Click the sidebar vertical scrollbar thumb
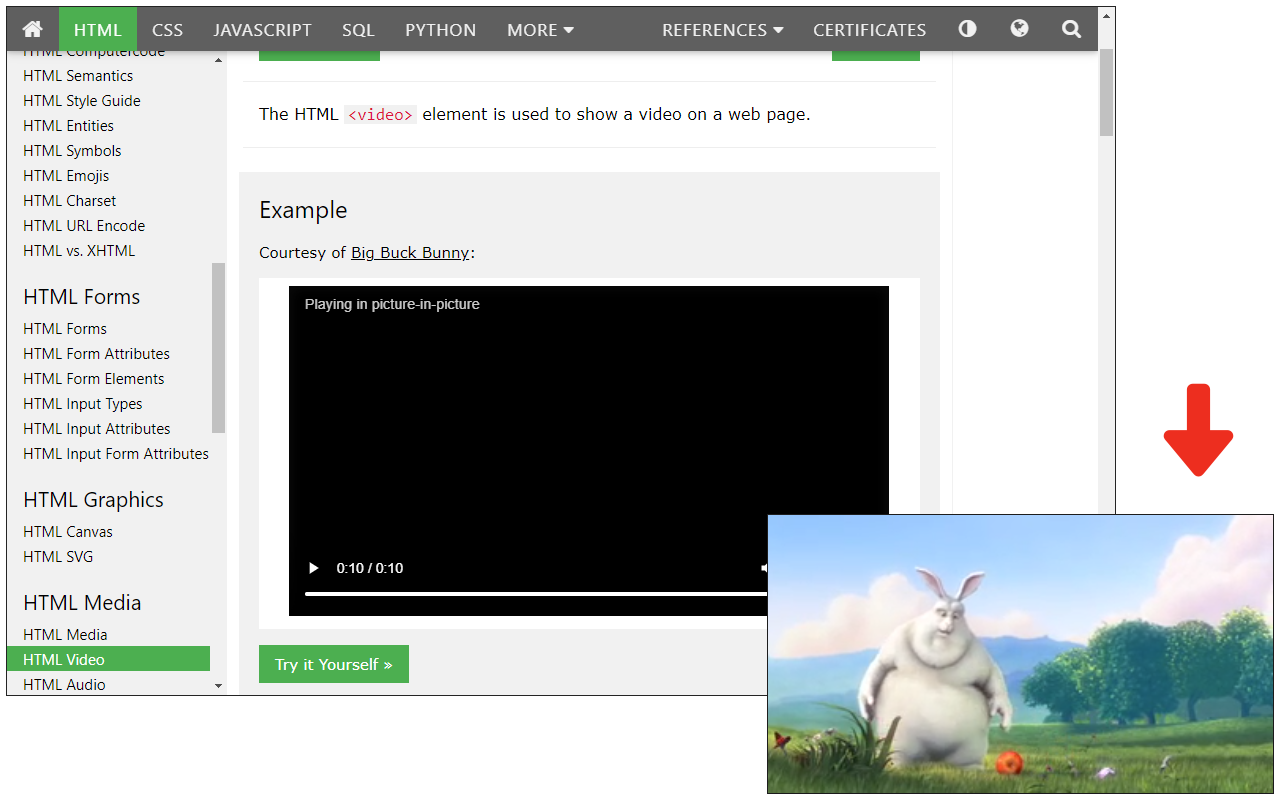 click(x=218, y=347)
